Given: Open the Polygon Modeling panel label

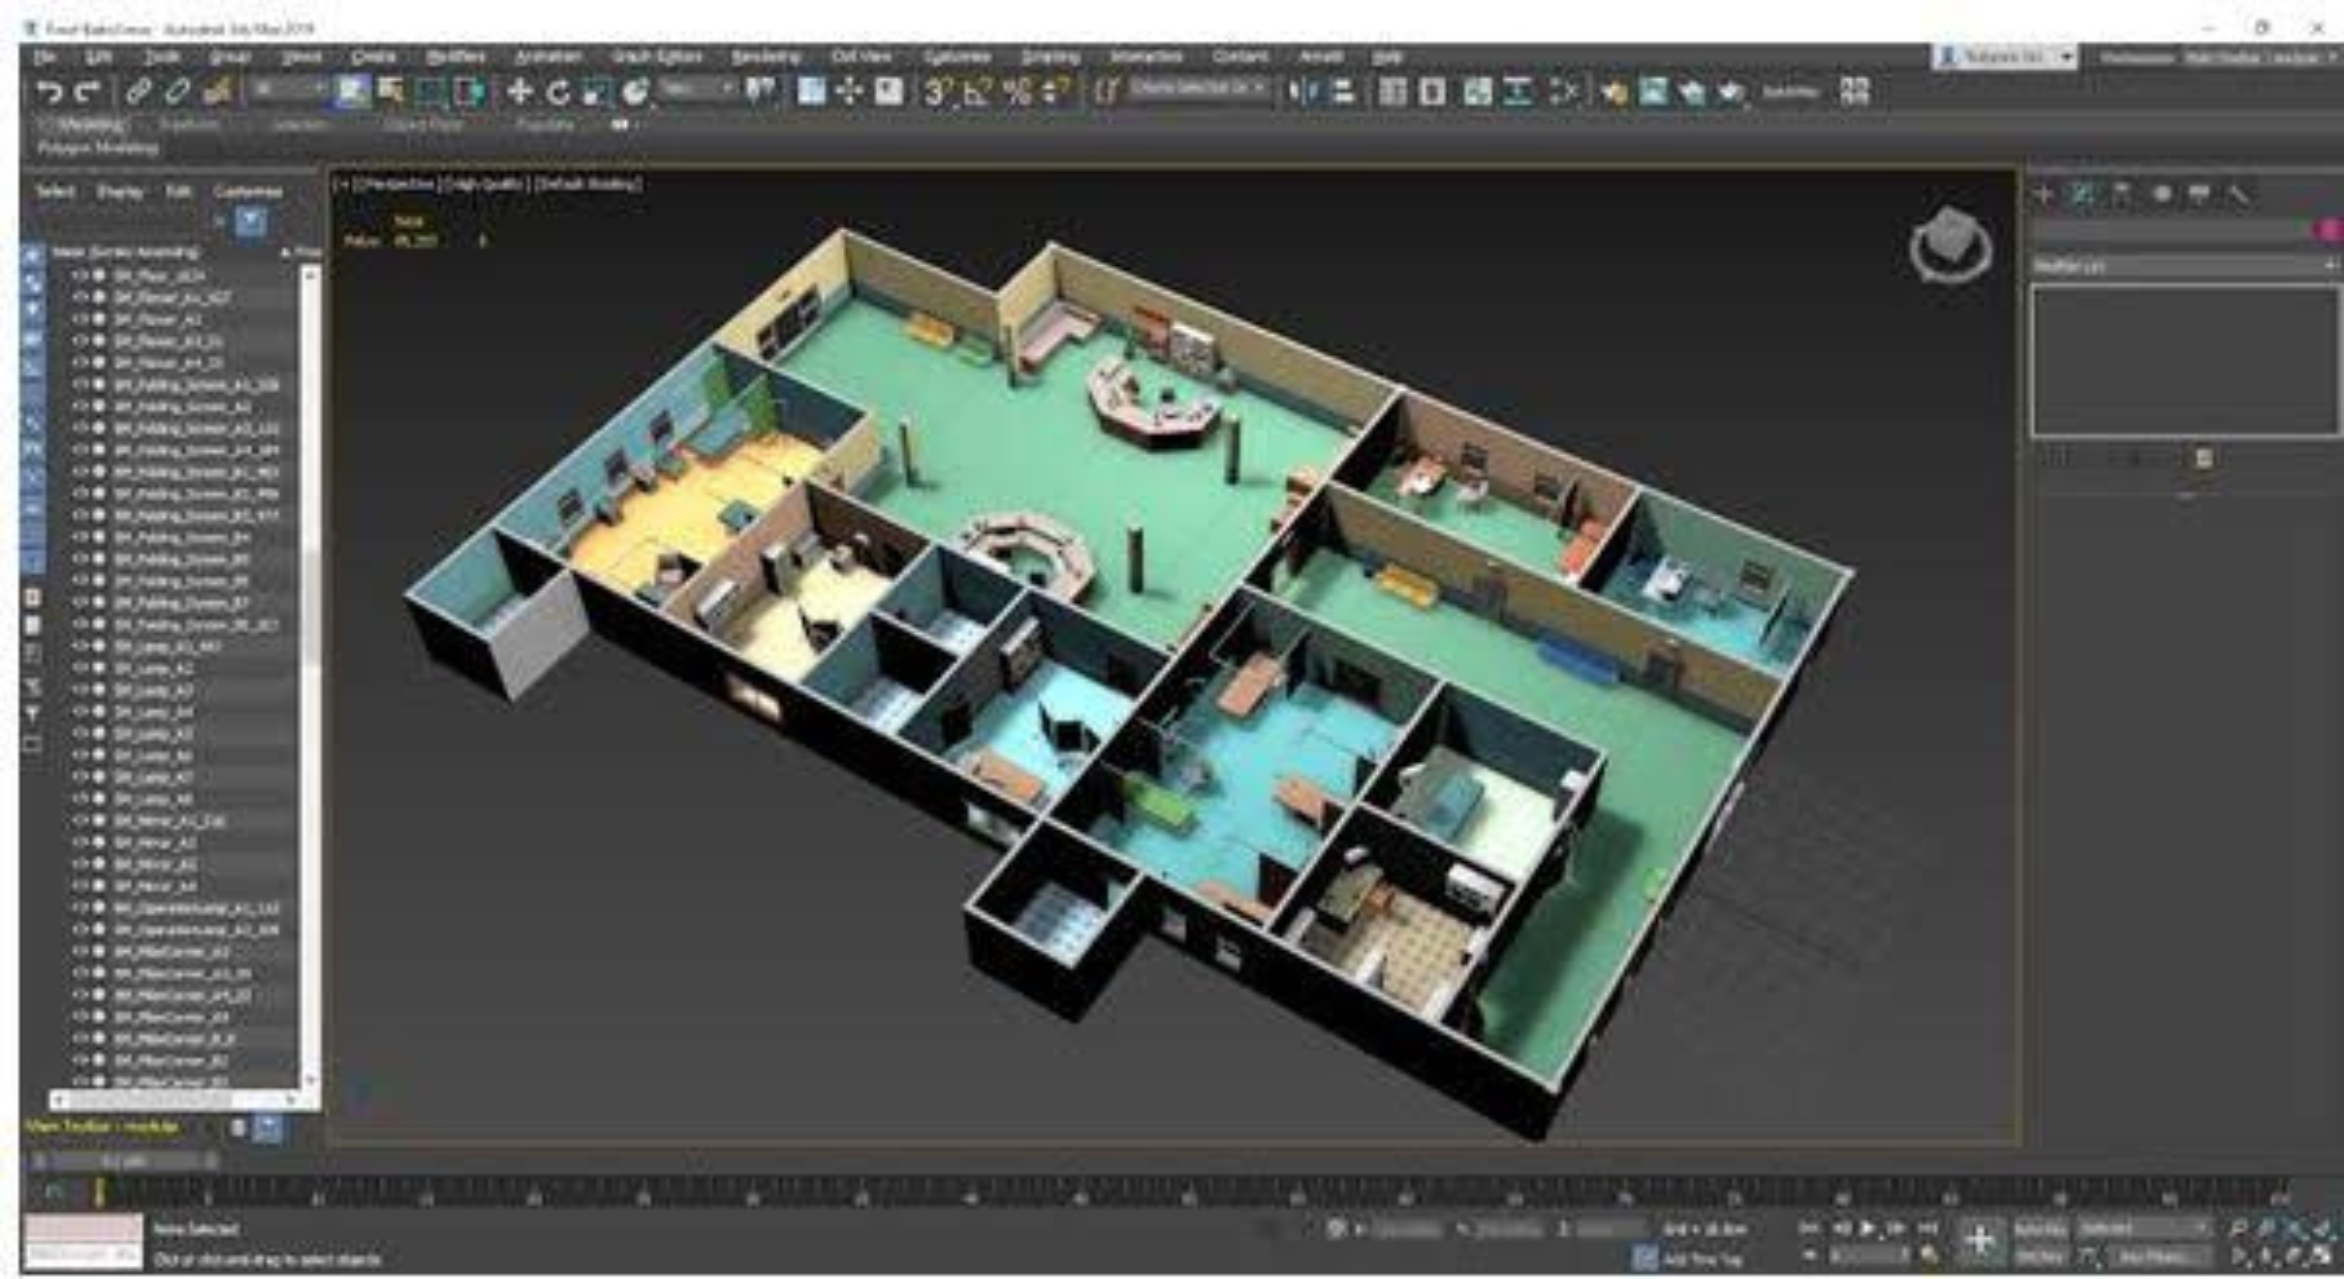Looking at the screenshot, I should click(x=98, y=148).
